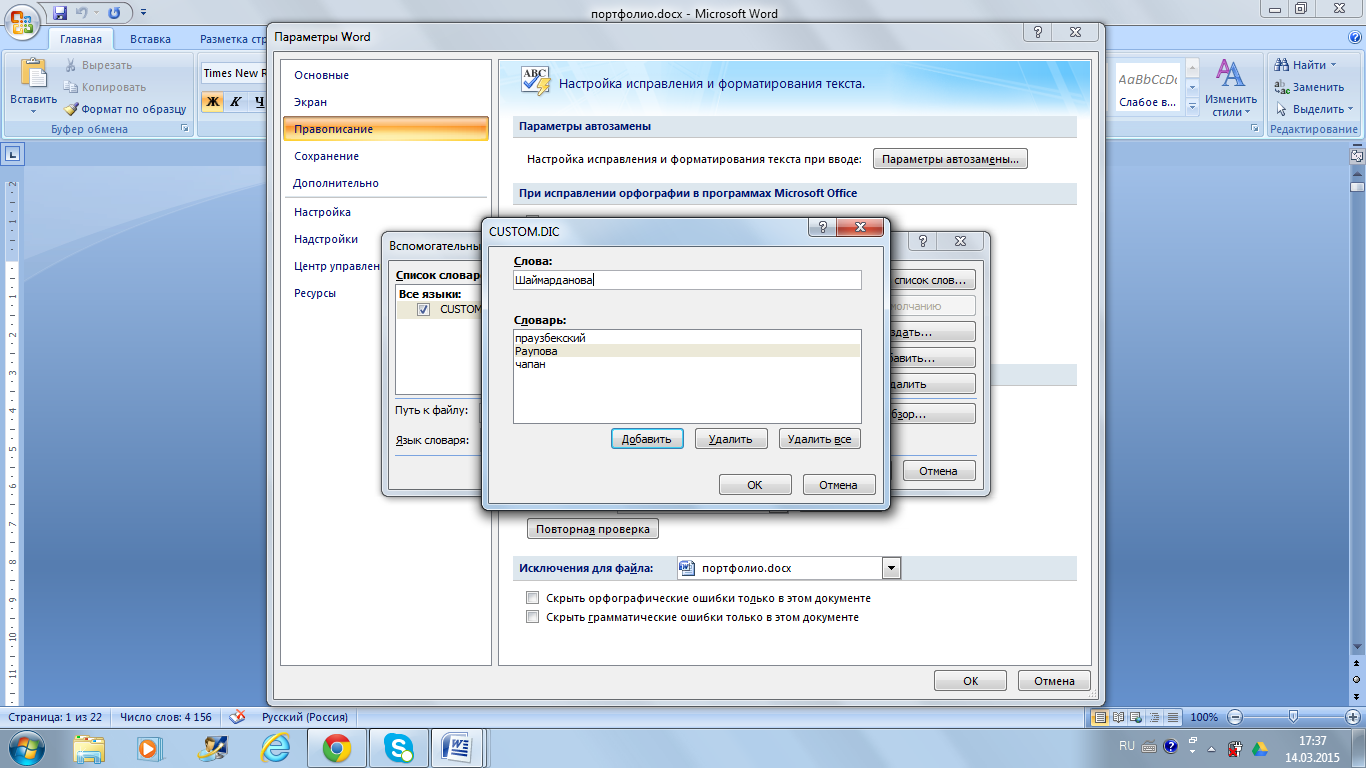Click the Change Styles (Изменить стили) icon
This screenshot has width=1366, height=768.
tap(1230, 74)
